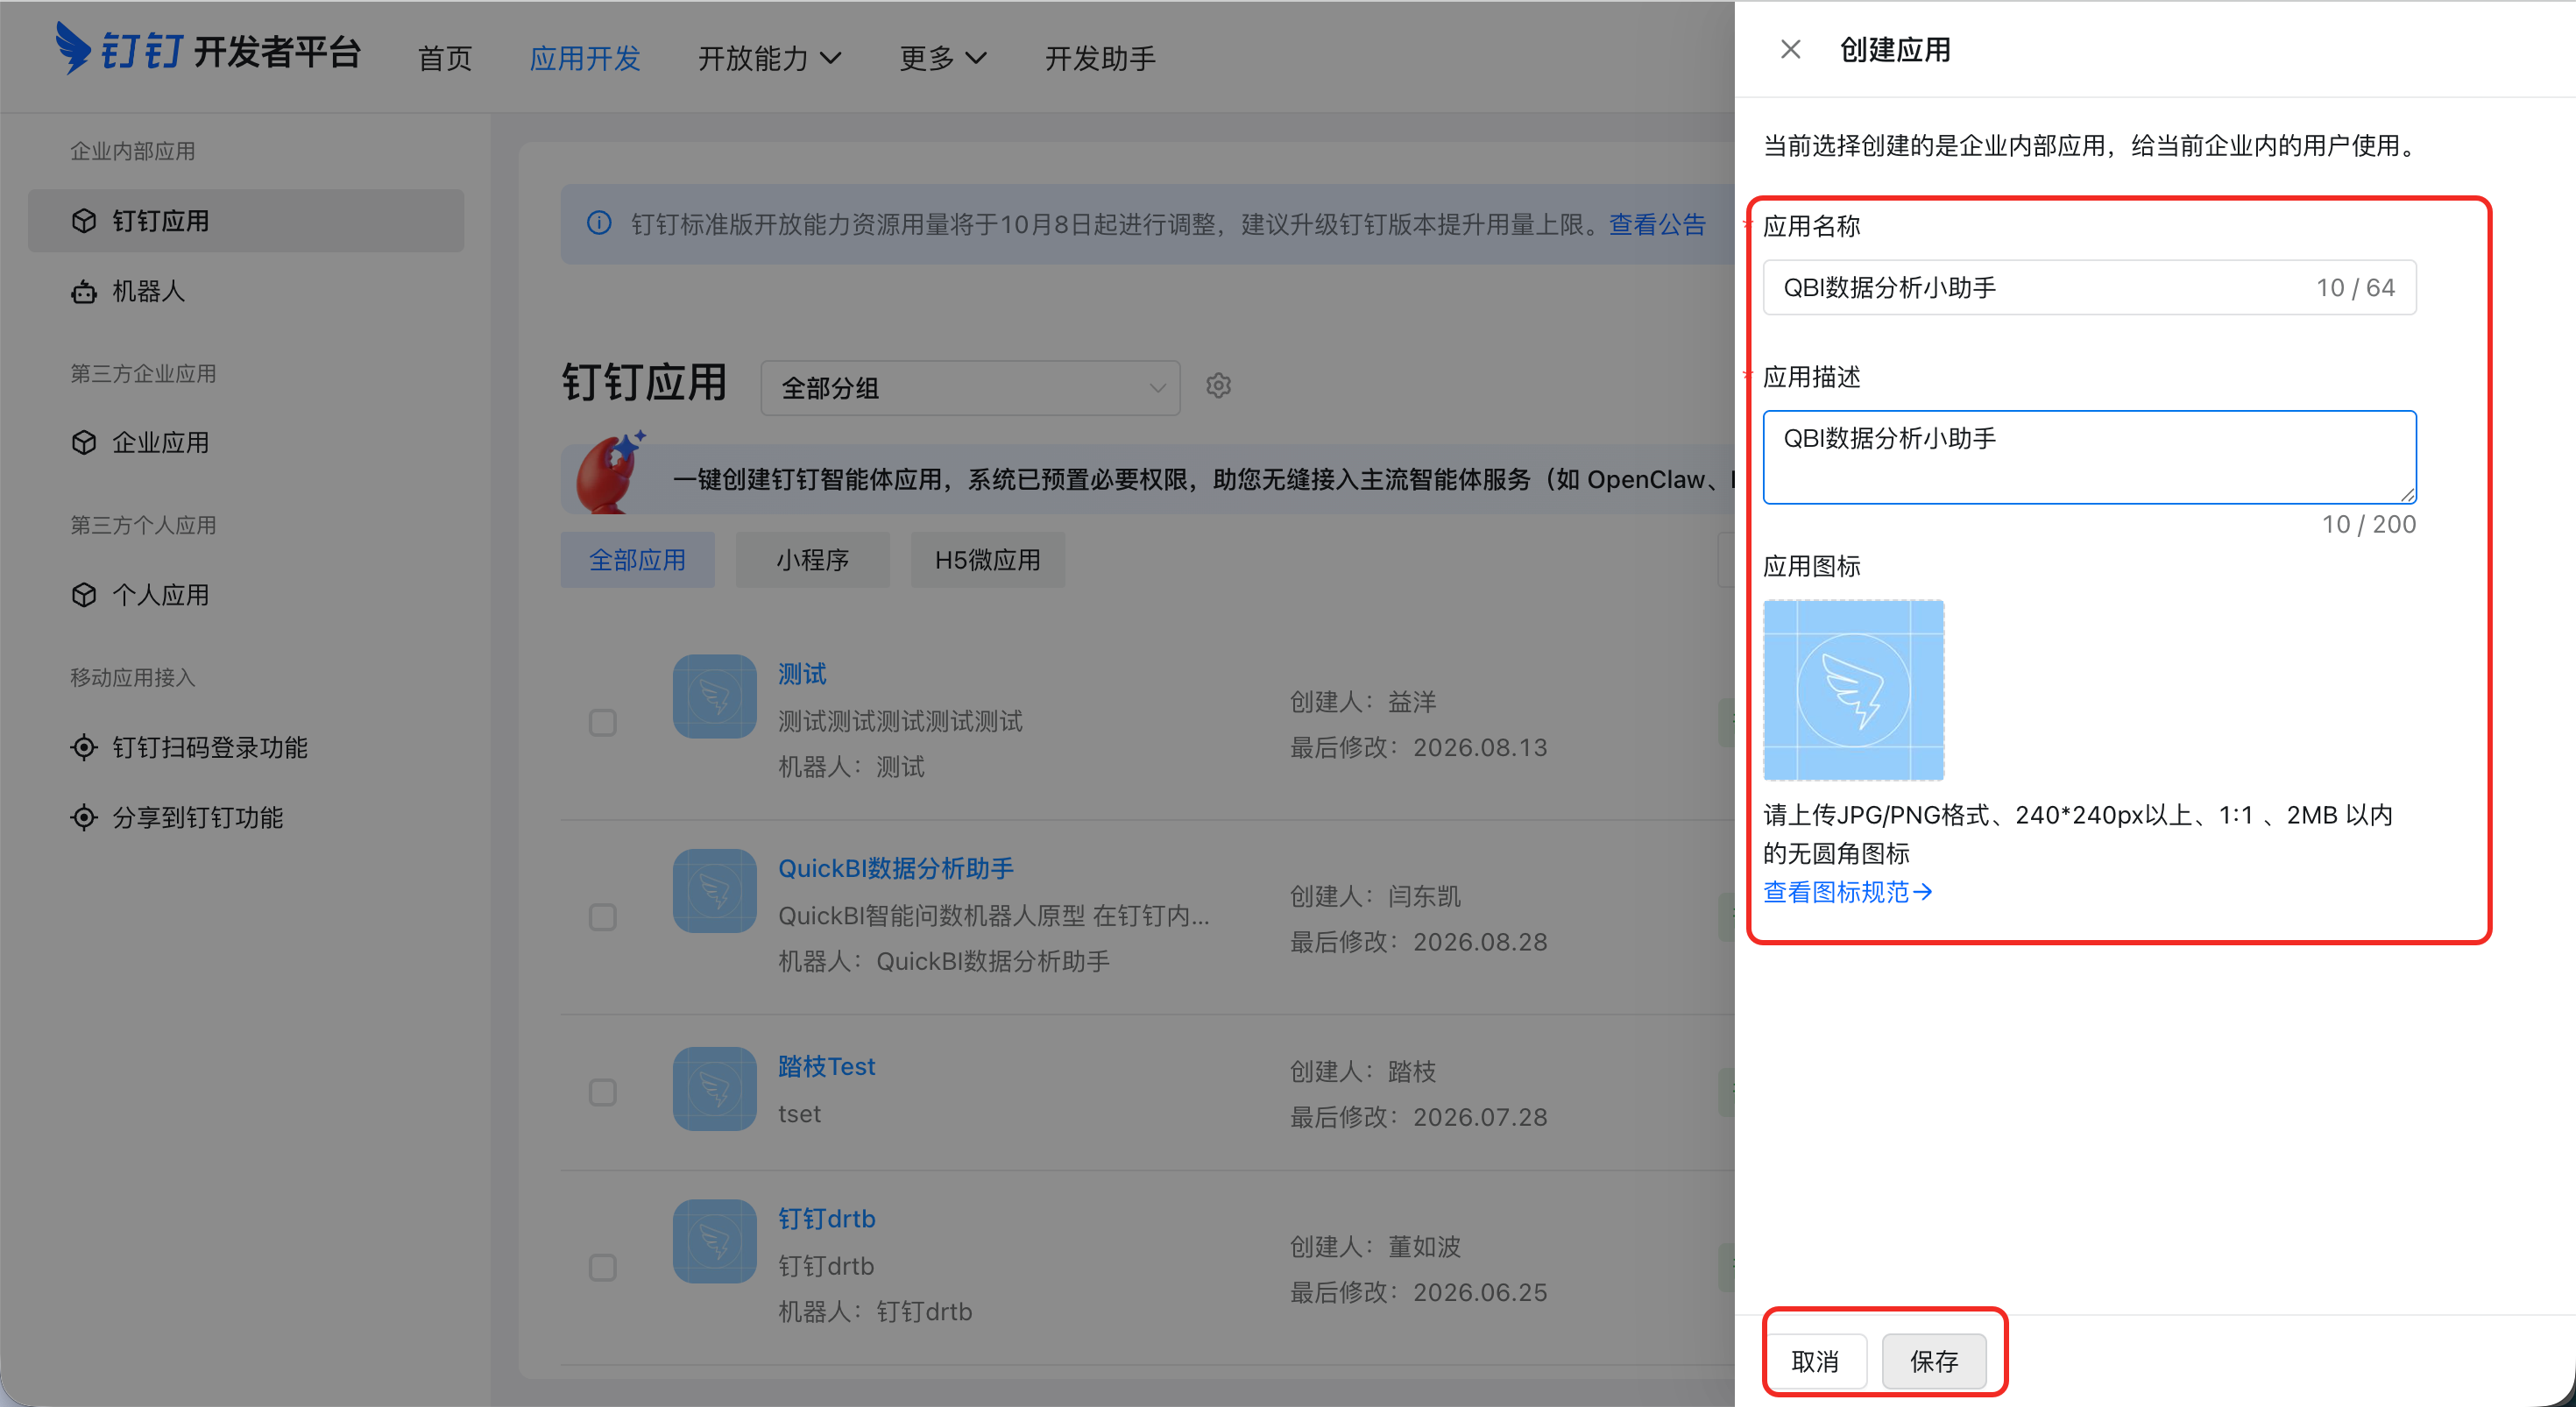Select 企业应用 in the sidebar
The image size is (2576, 1407).
pos(246,443)
